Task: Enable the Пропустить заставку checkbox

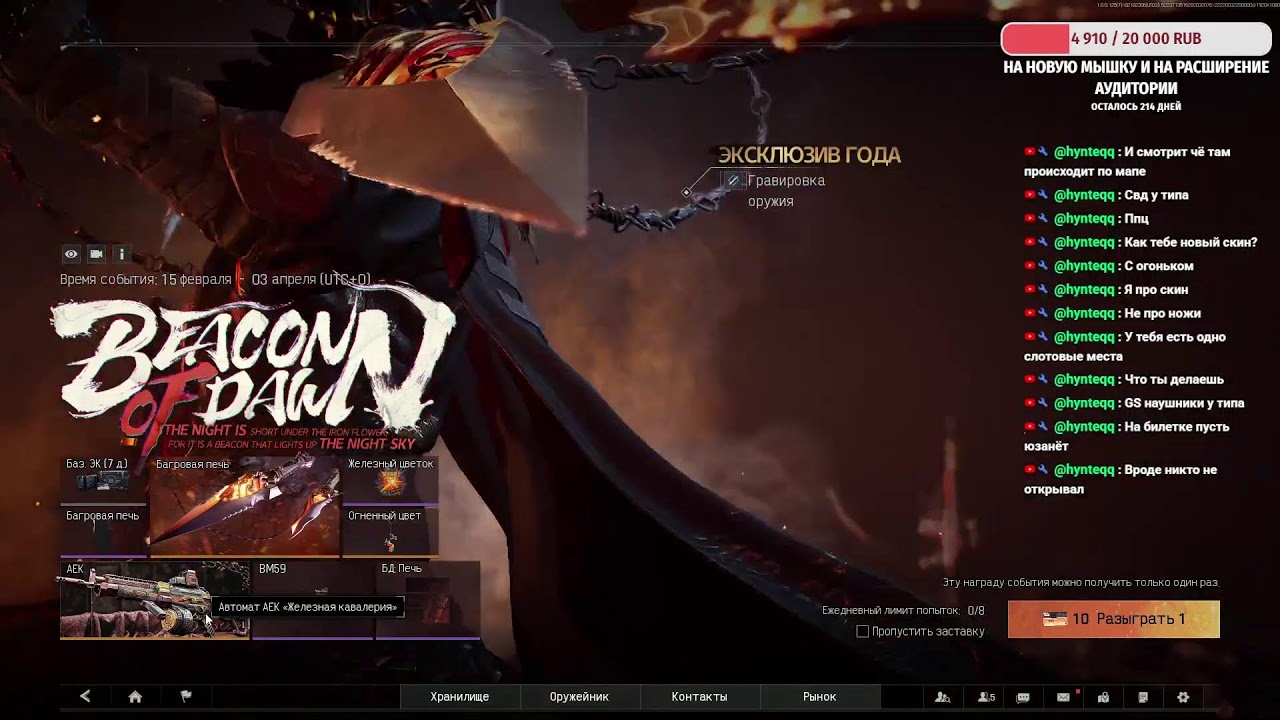Action: [862, 631]
